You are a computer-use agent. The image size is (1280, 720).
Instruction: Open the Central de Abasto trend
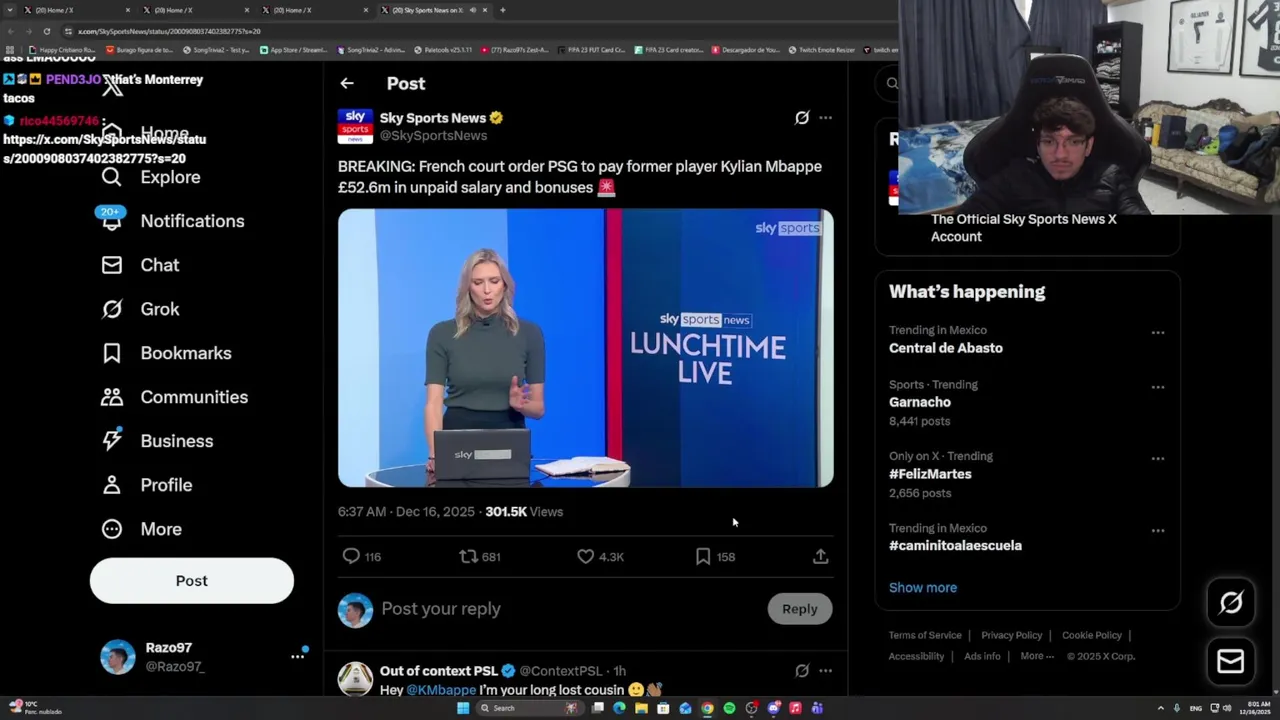(946, 348)
